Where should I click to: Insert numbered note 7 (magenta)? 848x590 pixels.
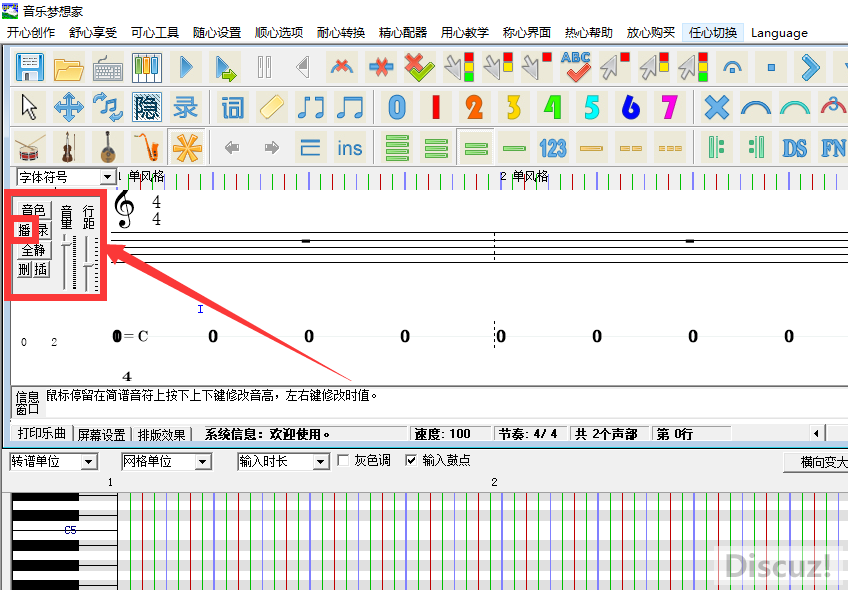click(670, 107)
